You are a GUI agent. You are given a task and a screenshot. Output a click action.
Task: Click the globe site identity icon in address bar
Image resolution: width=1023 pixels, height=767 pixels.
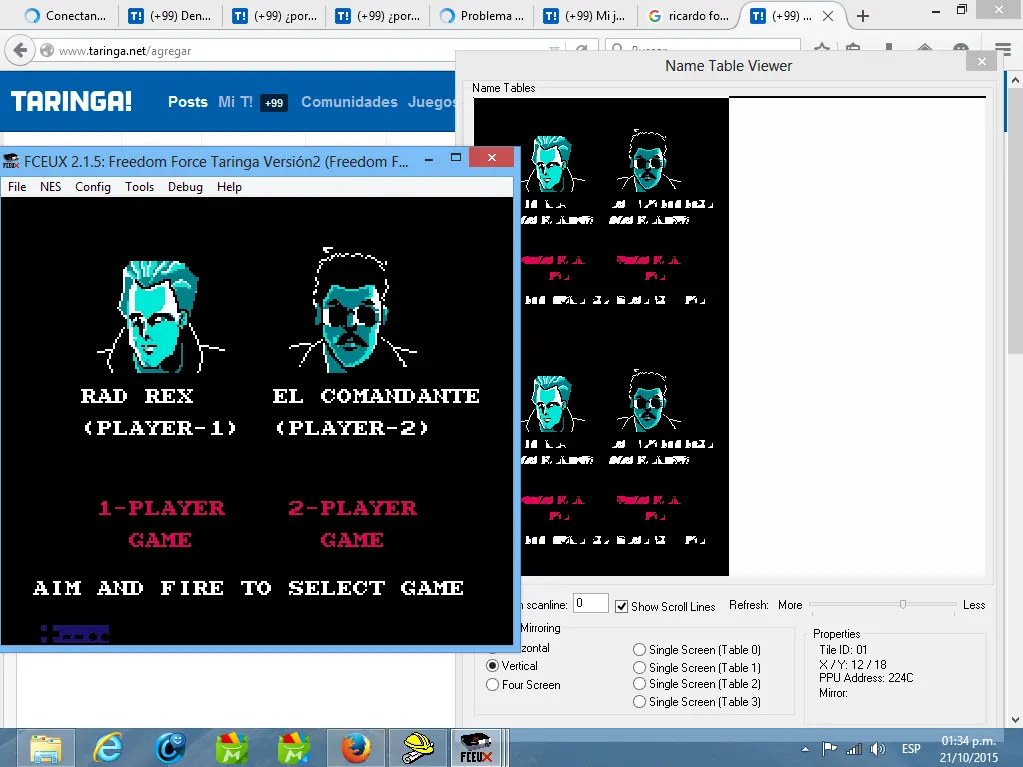(x=47, y=50)
